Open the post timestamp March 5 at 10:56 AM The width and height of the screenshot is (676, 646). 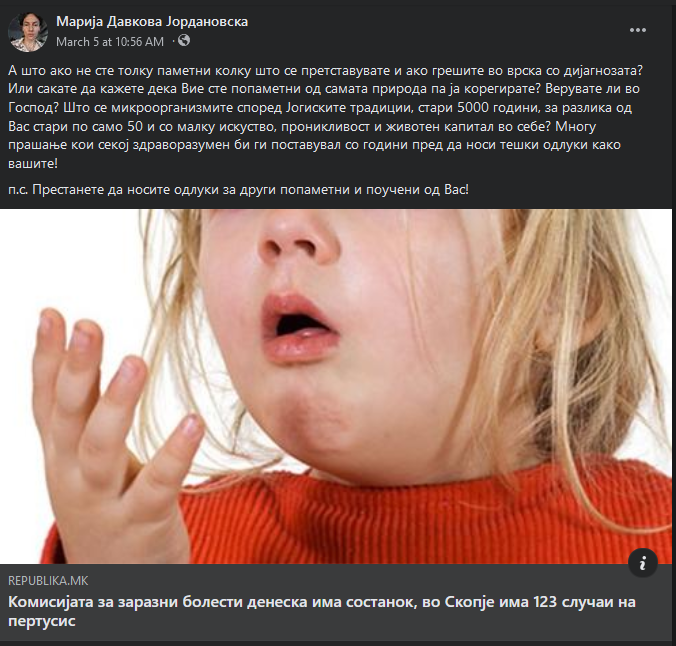pyautogui.click(x=110, y=42)
